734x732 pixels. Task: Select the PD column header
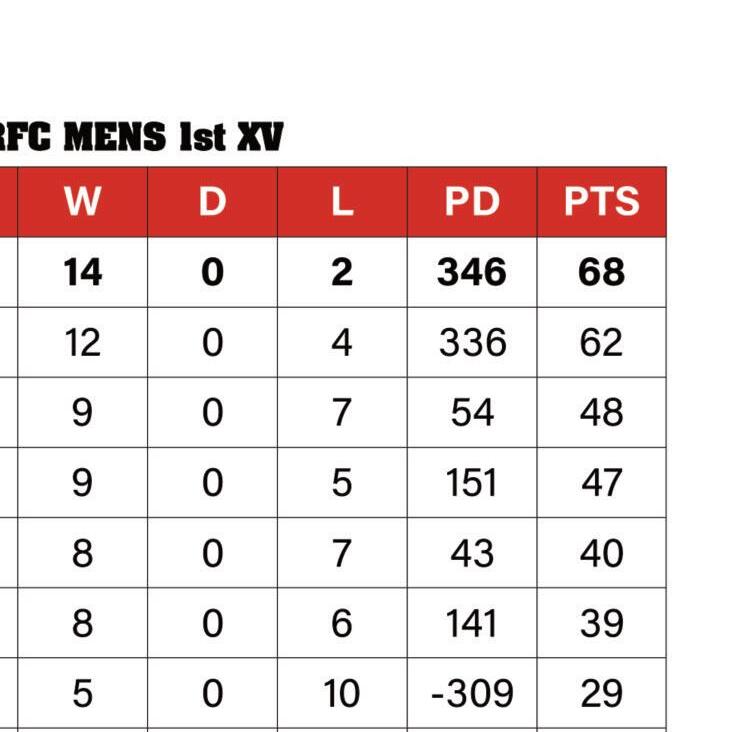472,202
